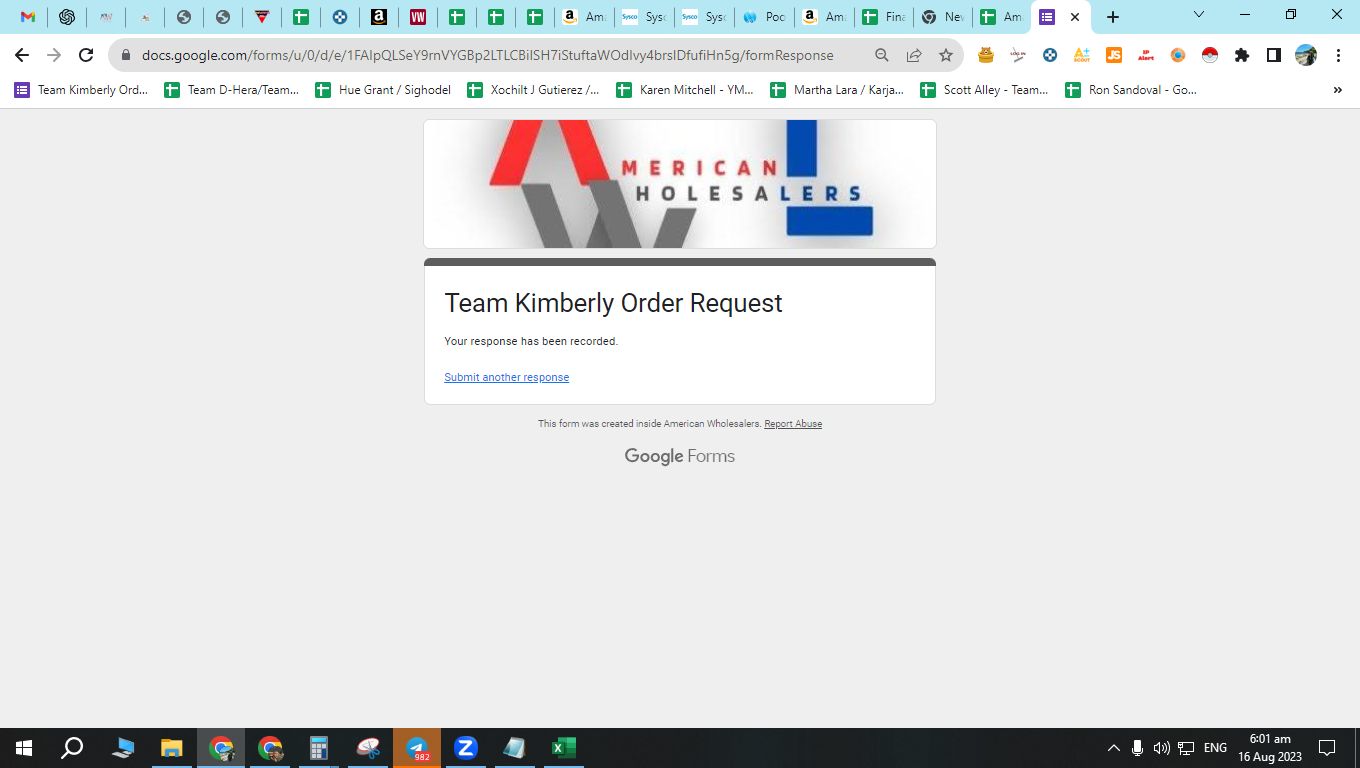Share this page via address bar icon
1360x768 pixels.
pyautogui.click(x=914, y=56)
